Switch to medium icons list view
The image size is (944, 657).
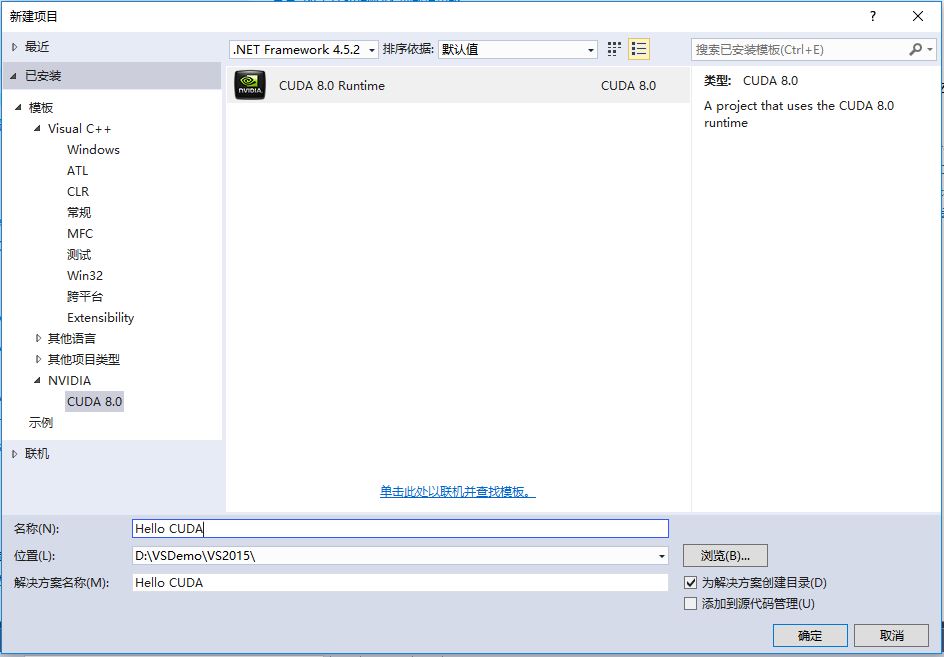tap(639, 49)
